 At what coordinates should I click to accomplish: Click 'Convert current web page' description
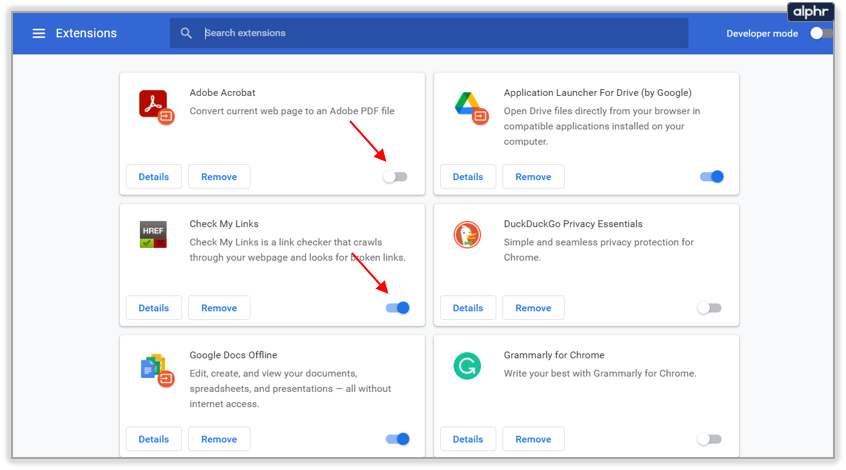pos(292,111)
